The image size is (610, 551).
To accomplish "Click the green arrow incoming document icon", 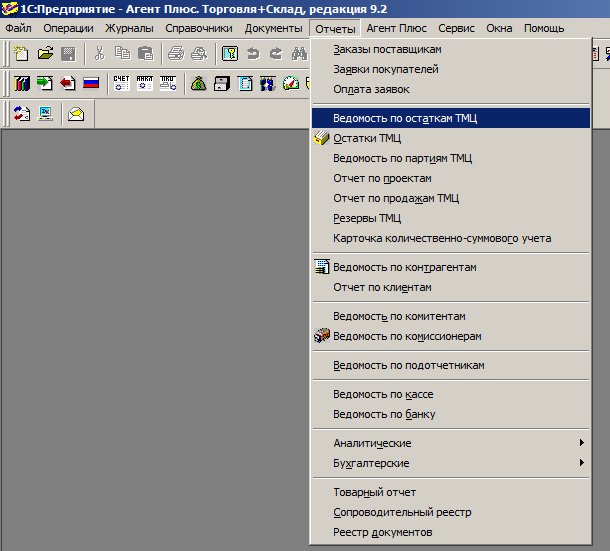I will coord(45,83).
